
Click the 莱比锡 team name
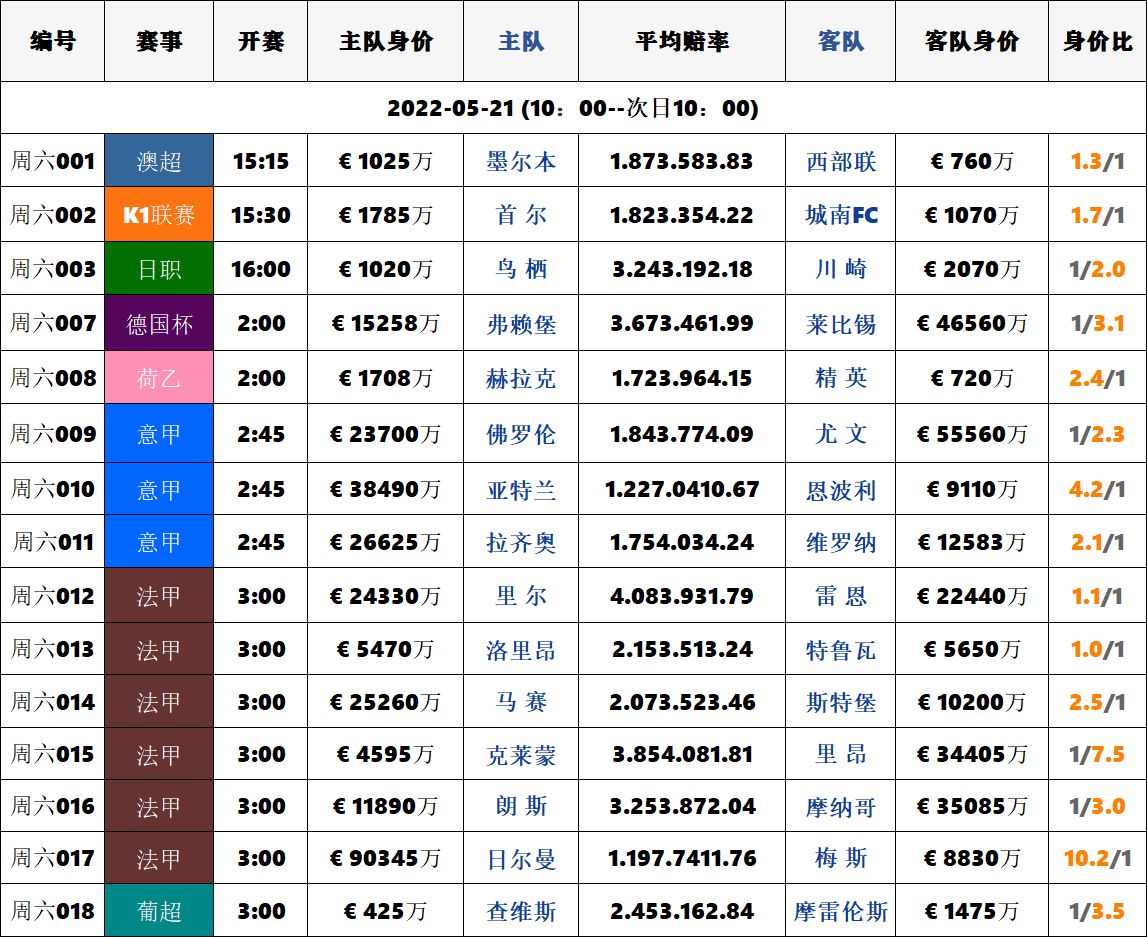pos(840,324)
